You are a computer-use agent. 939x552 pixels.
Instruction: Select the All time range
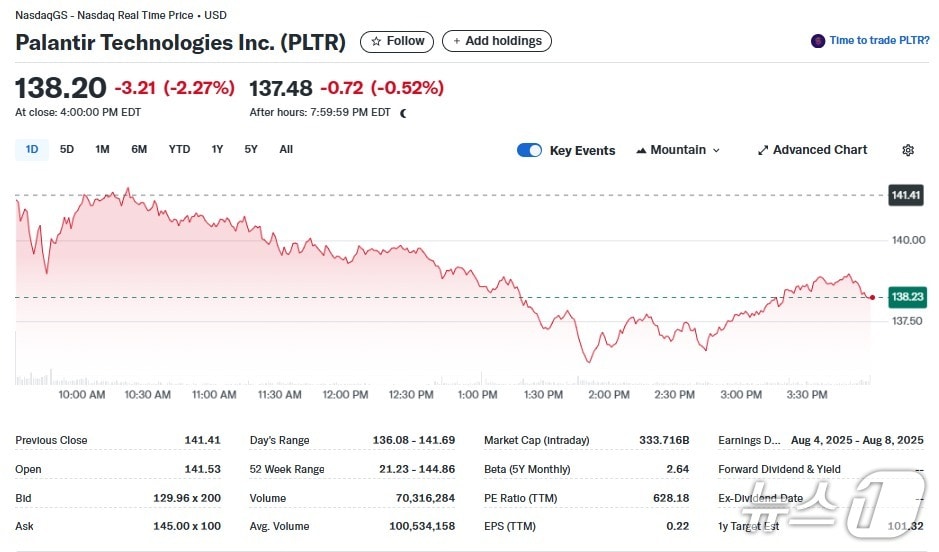tap(286, 149)
